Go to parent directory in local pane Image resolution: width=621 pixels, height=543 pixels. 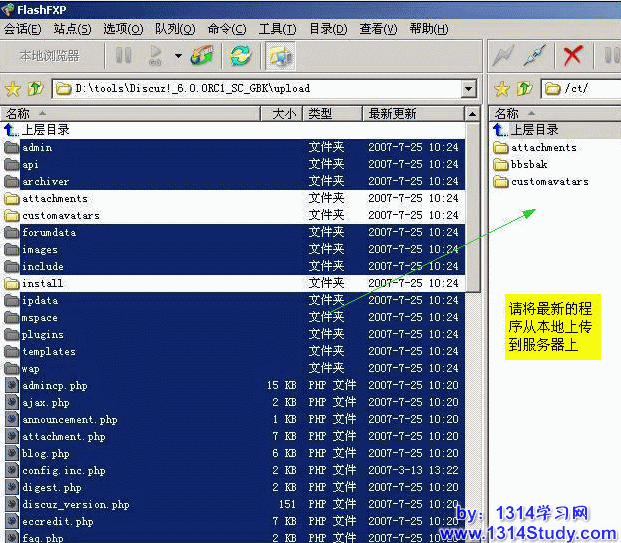tap(45, 130)
